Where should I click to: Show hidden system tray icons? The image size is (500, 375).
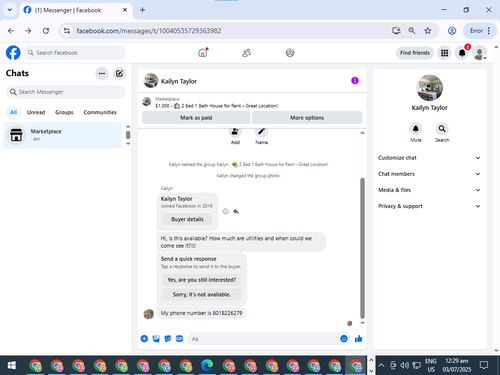tap(381, 365)
